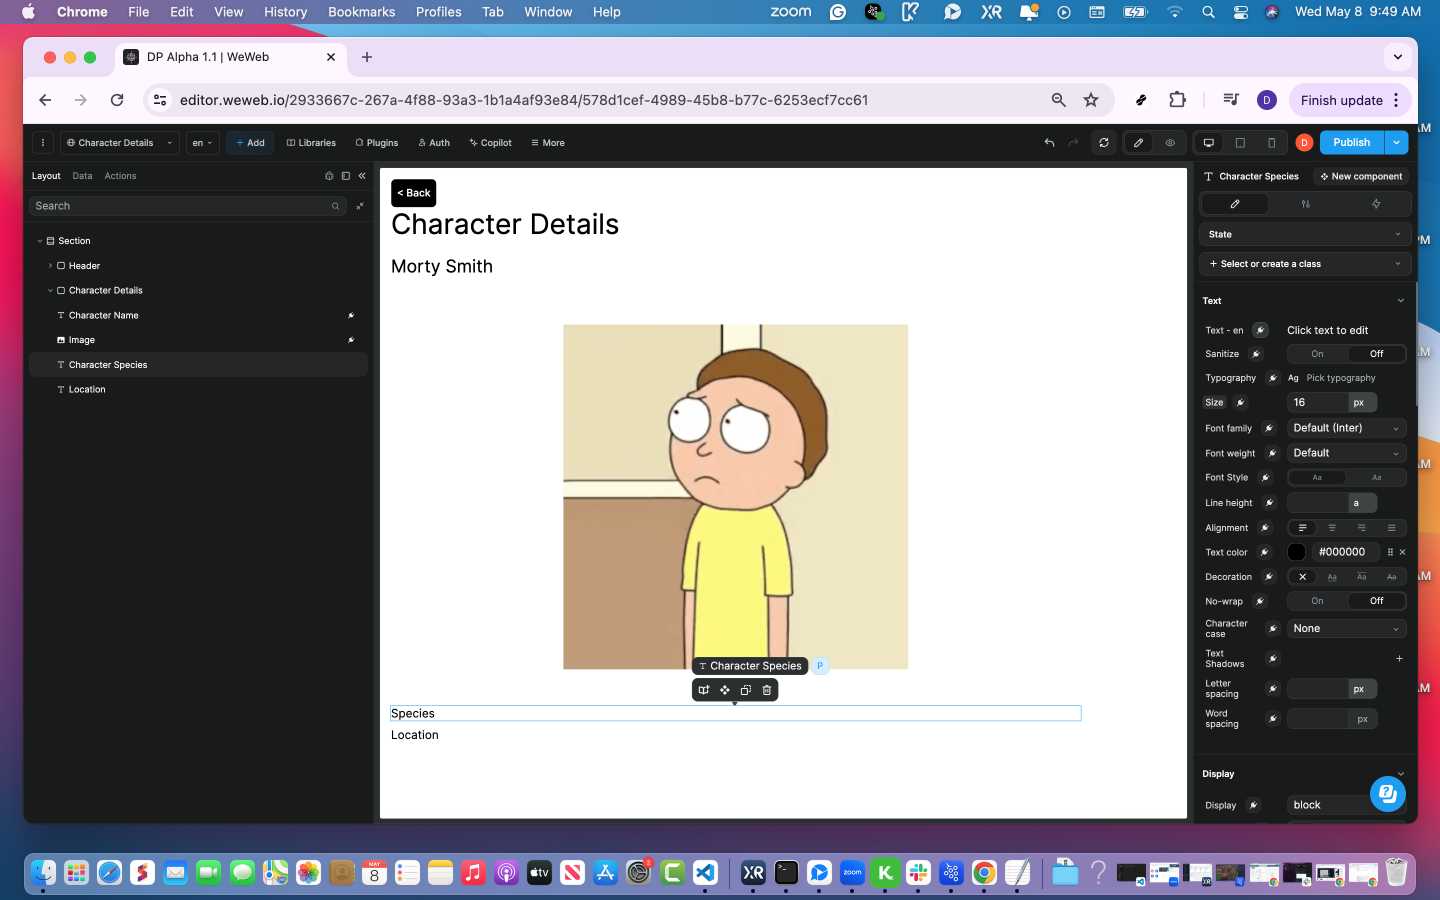Collapse the Text section chevron

coord(1400,301)
